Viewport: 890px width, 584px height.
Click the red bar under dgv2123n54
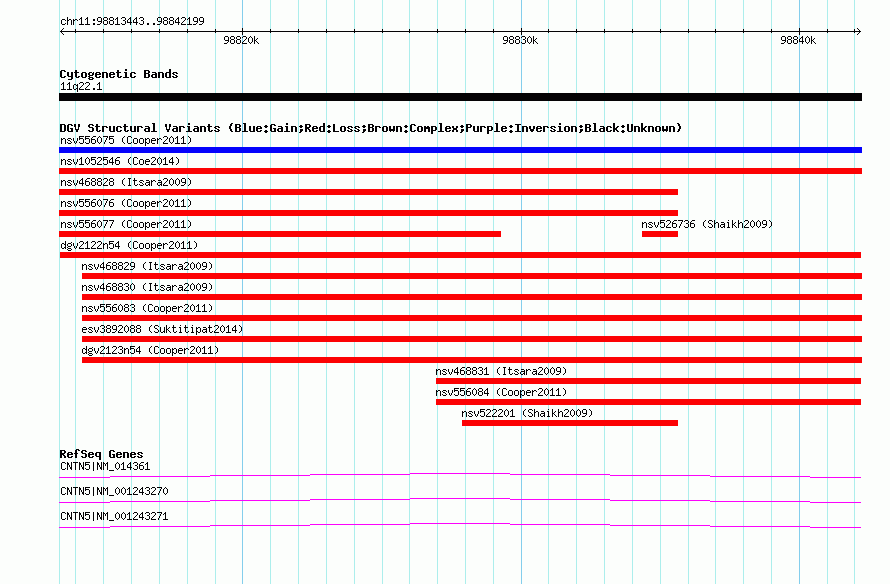(x=472, y=360)
